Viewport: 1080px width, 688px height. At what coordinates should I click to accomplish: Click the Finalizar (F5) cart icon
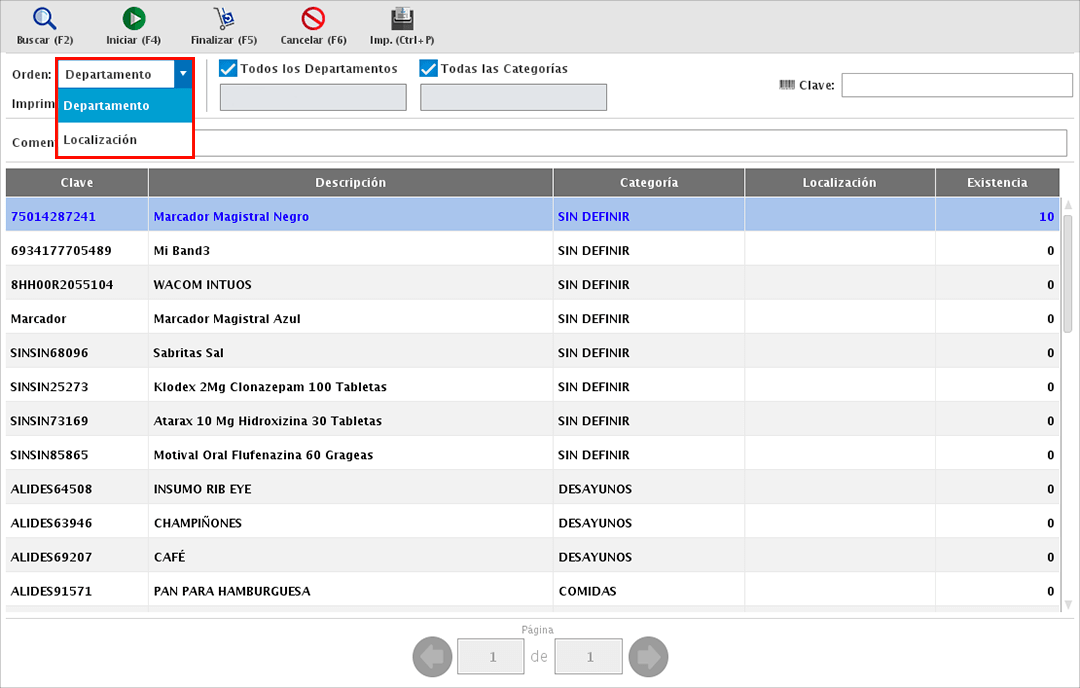coord(223,19)
